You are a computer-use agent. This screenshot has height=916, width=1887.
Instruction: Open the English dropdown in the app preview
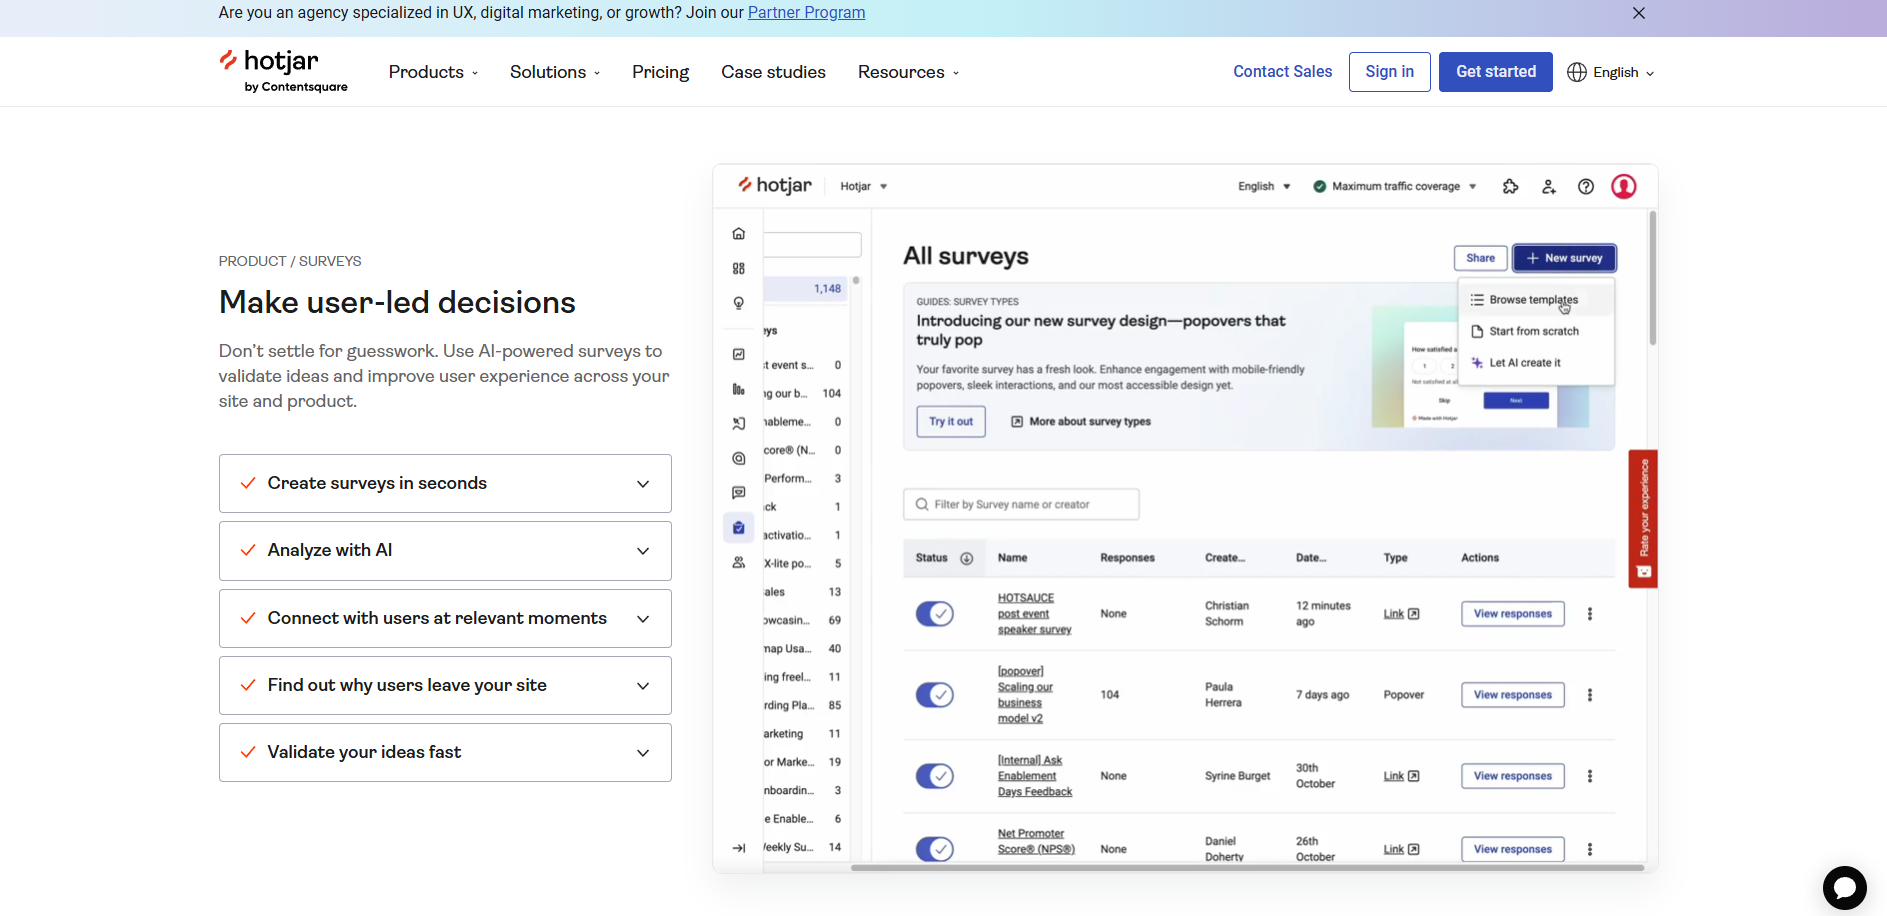point(1264,186)
